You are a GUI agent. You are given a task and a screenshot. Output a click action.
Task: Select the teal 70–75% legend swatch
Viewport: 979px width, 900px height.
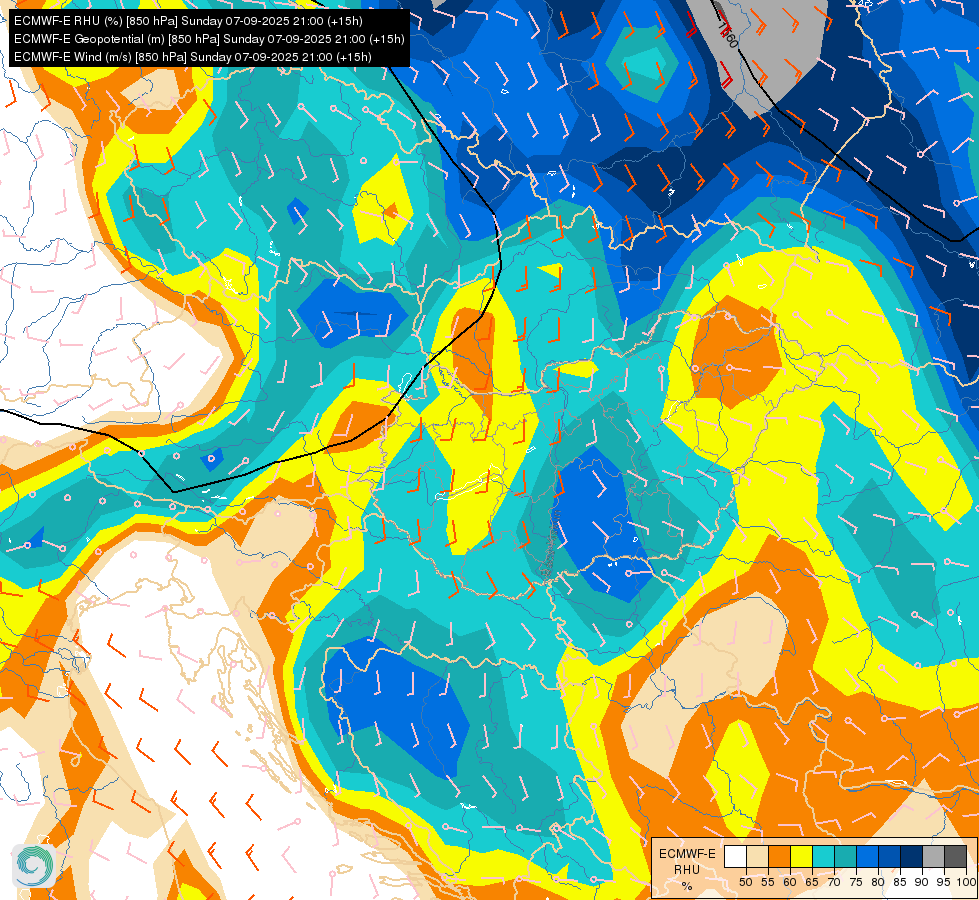tap(845, 857)
